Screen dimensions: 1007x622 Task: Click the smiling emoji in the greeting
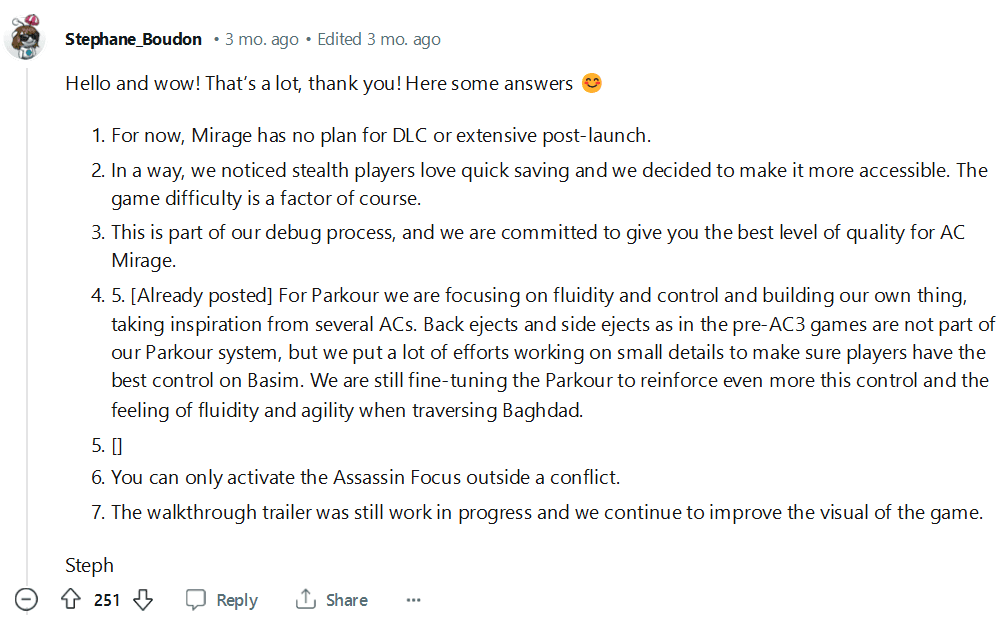(592, 83)
